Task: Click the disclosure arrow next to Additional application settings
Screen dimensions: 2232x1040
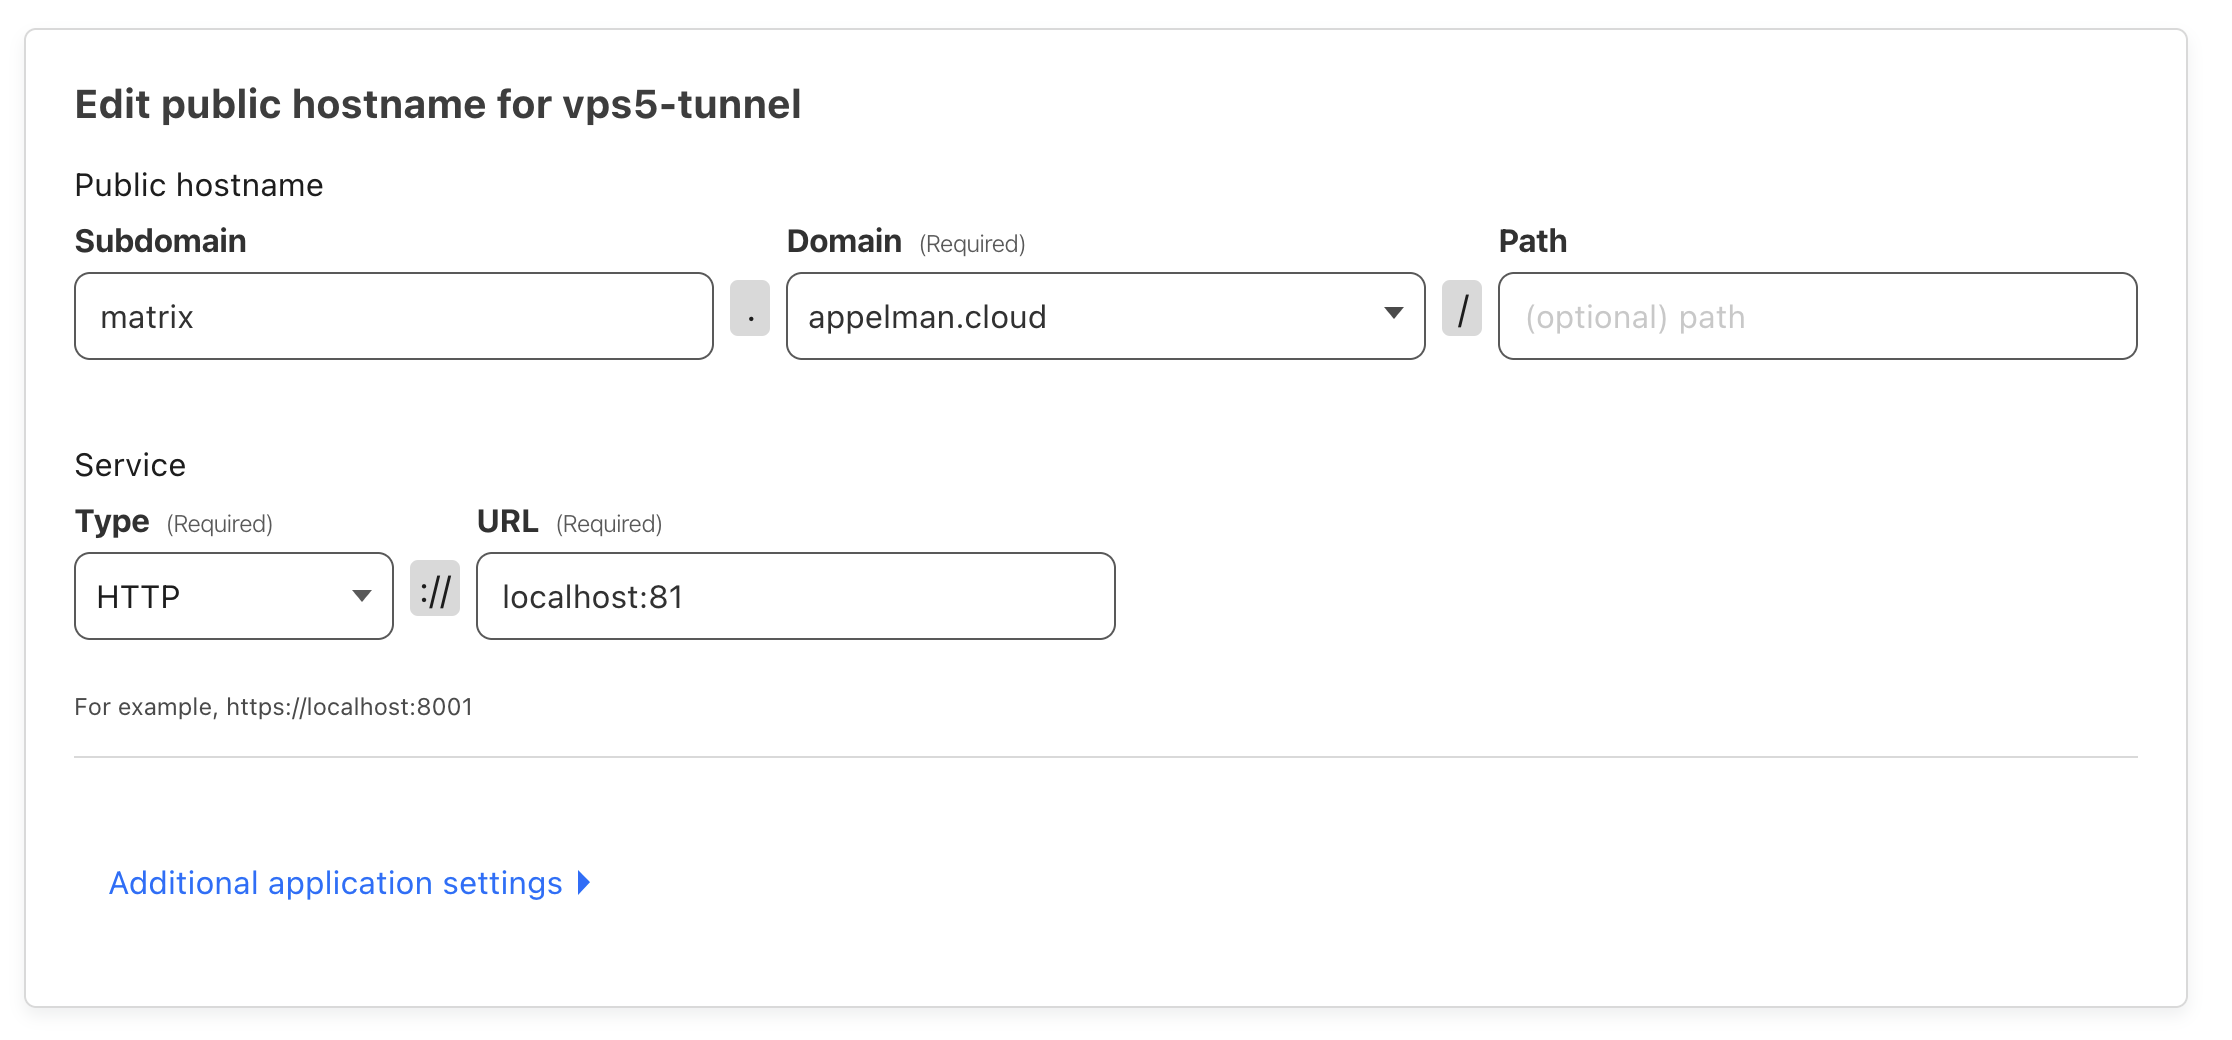Action: (x=584, y=883)
